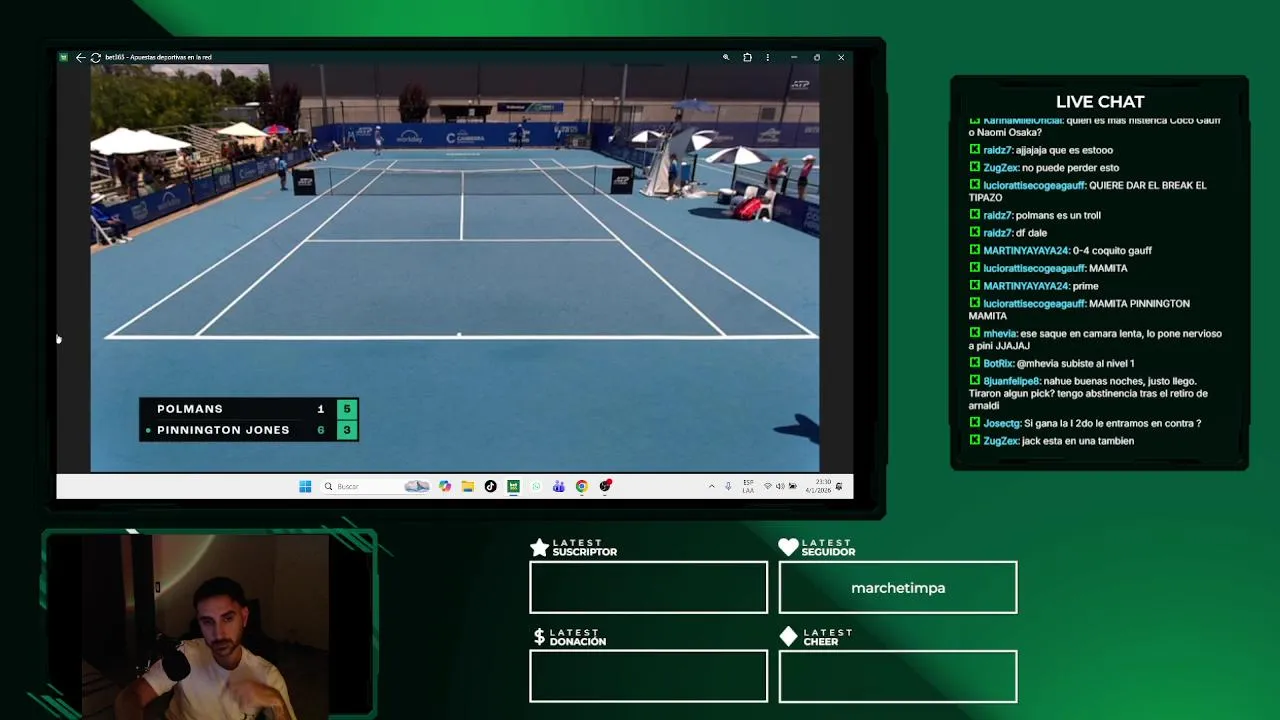1280x720 pixels.
Task: Click the tennis match video stream
Action: pyautogui.click(x=455, y=268)
